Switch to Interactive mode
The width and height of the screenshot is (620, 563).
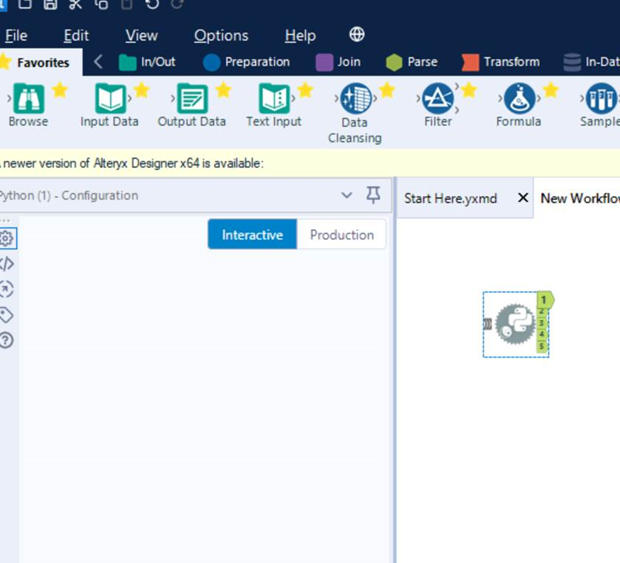click(x=252, y=234)
